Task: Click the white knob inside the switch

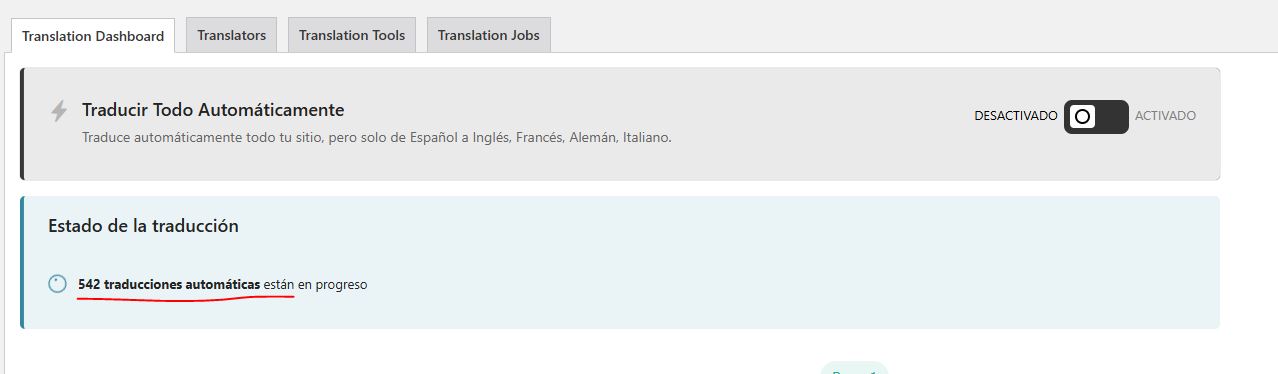Action: [x=1081, y=117]
